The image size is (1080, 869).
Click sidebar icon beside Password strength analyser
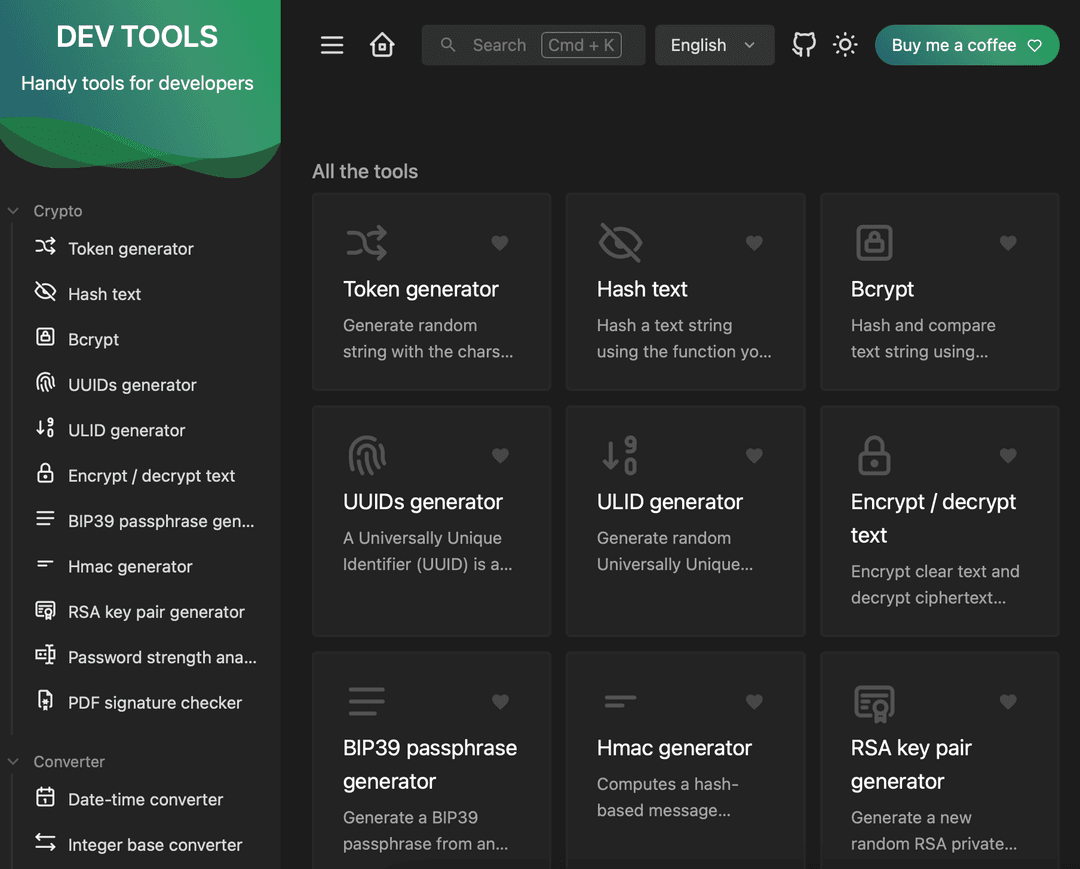45,654
